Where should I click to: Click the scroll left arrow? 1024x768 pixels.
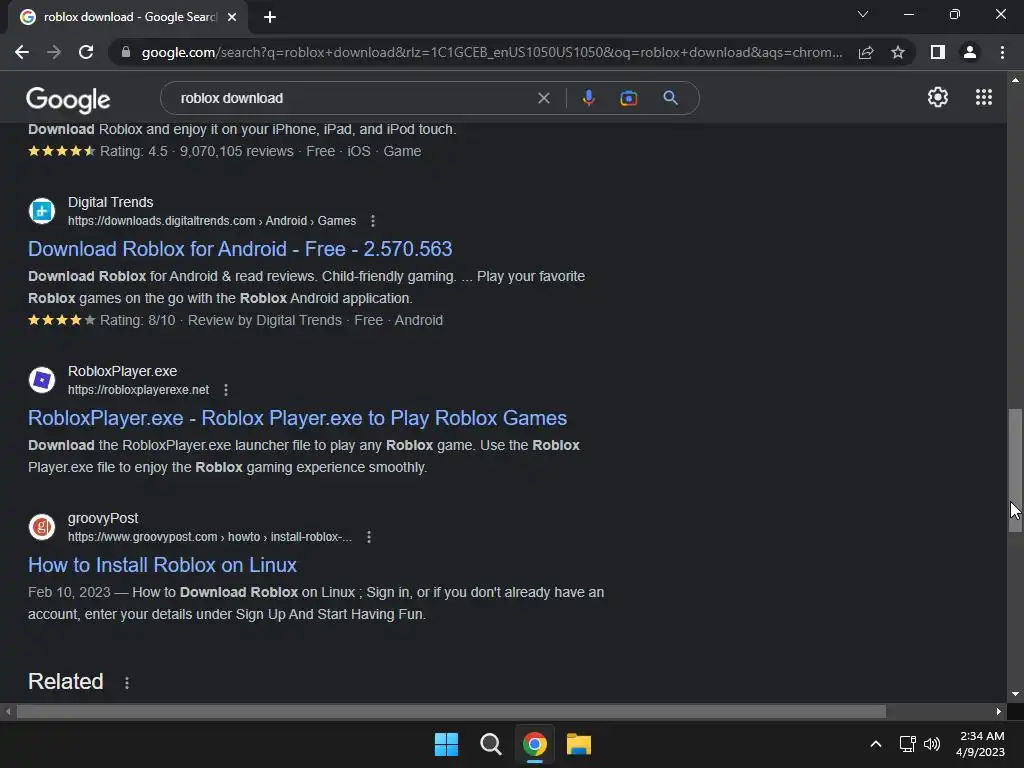[8, 711]
